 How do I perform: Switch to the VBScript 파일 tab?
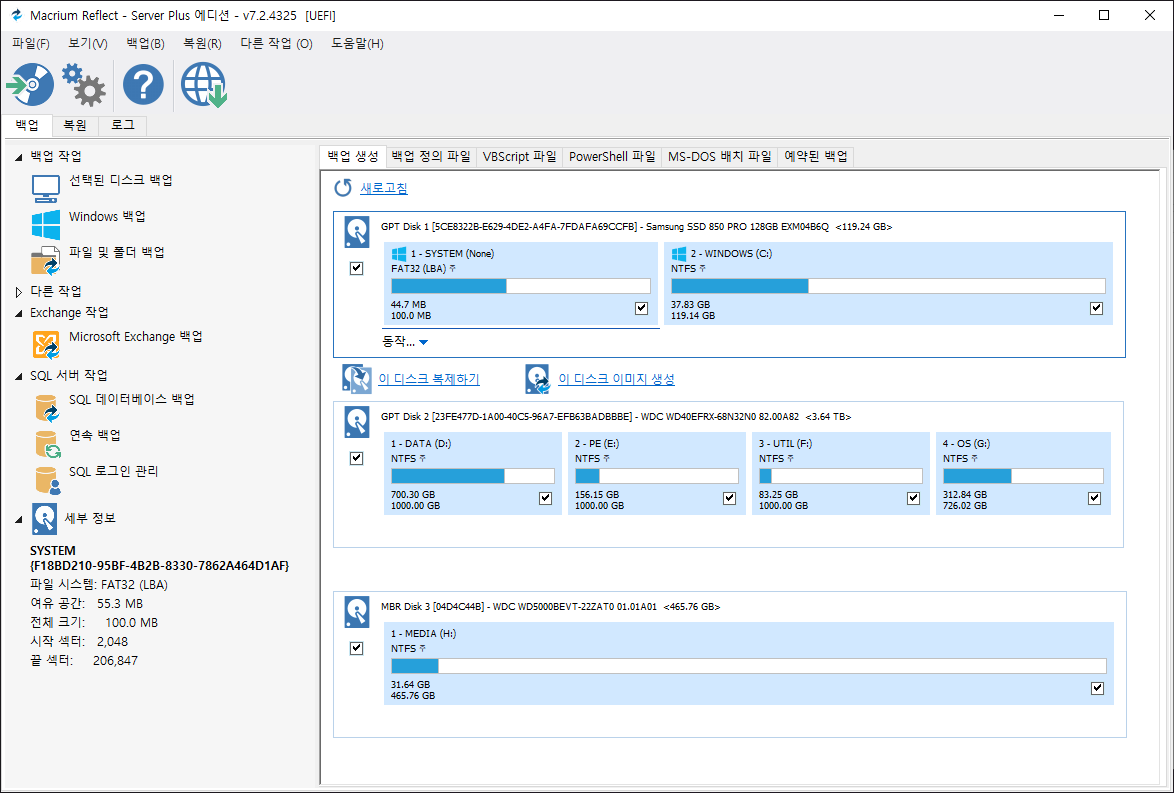pos(520,157)
